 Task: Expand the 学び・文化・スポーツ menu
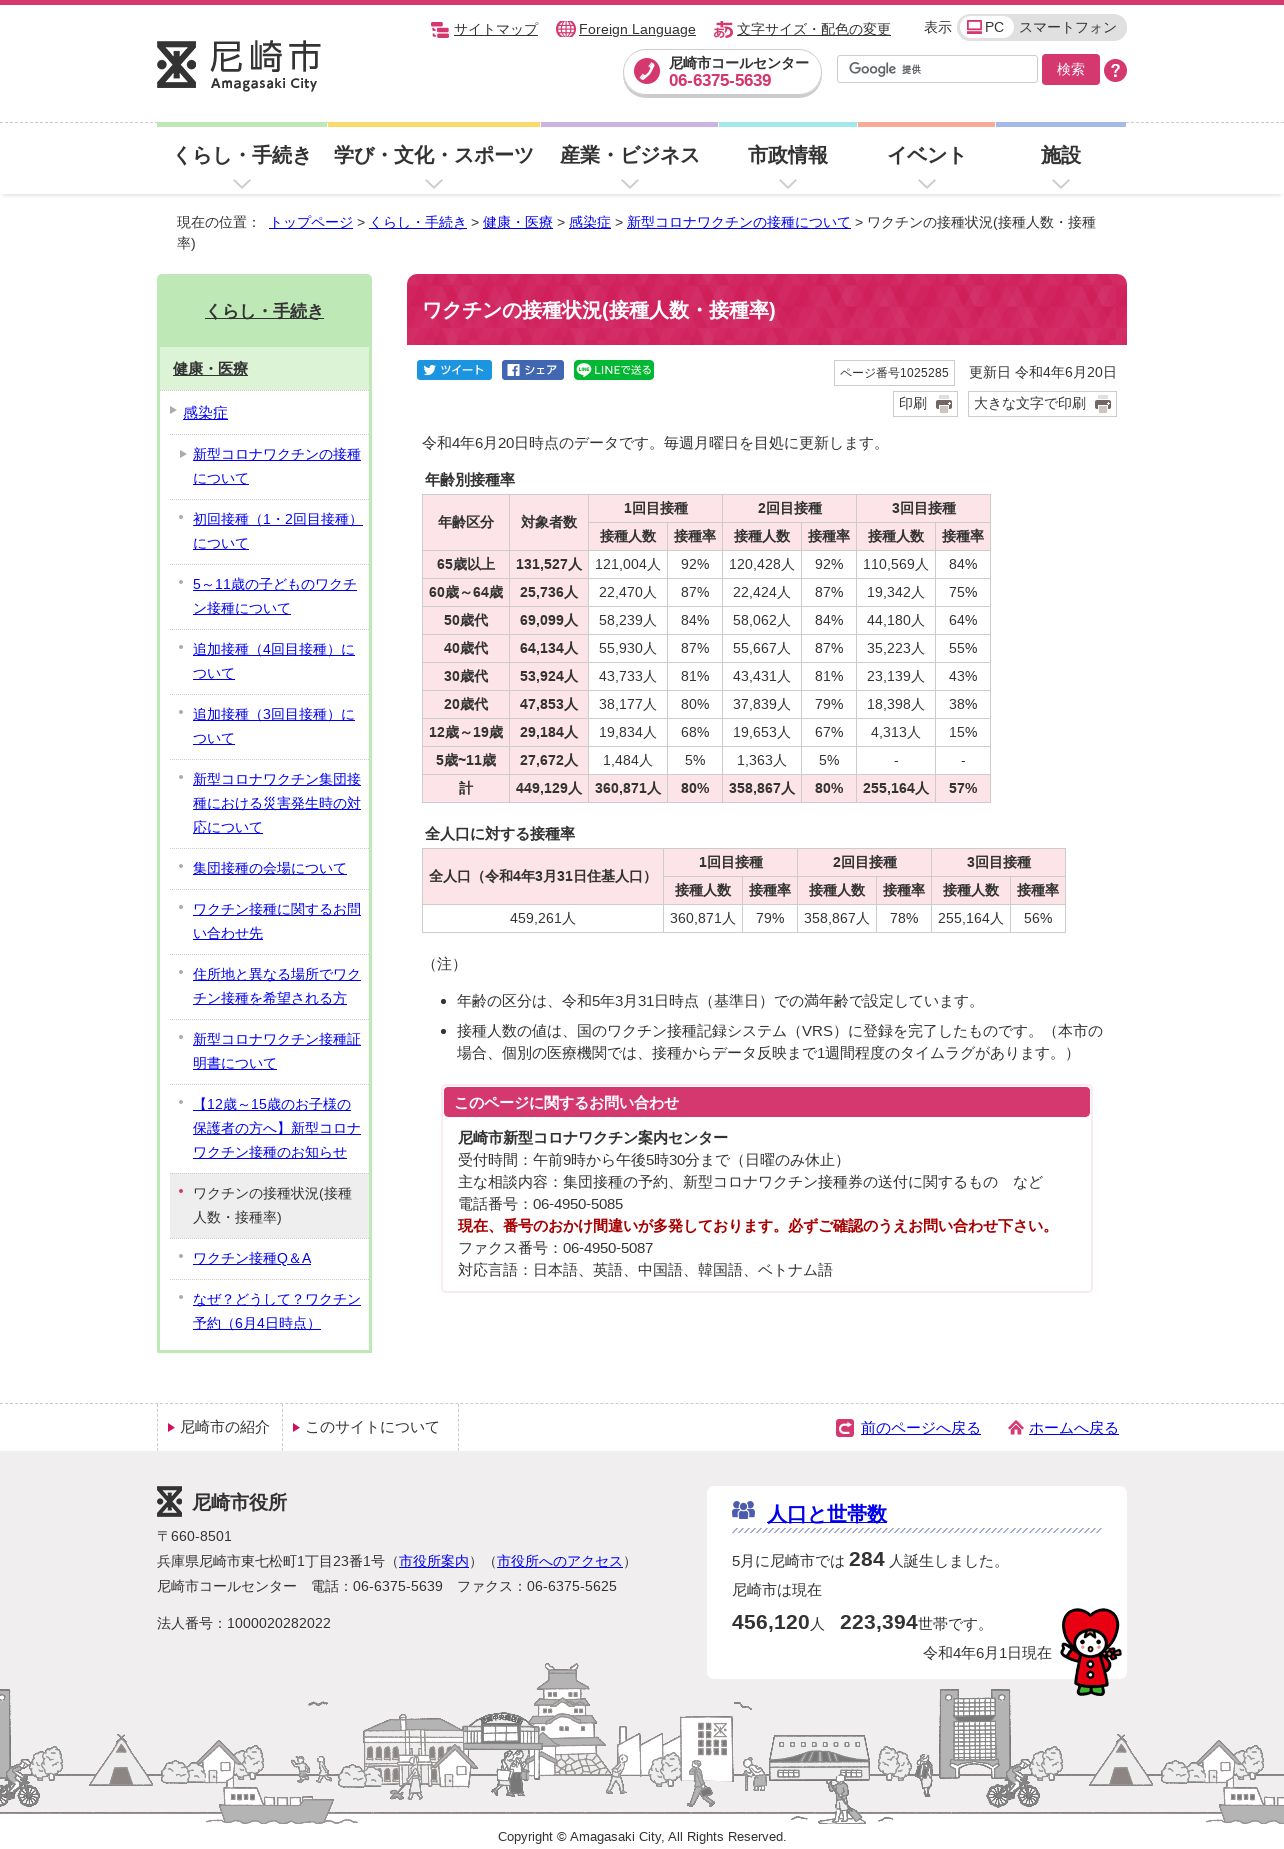434,160
